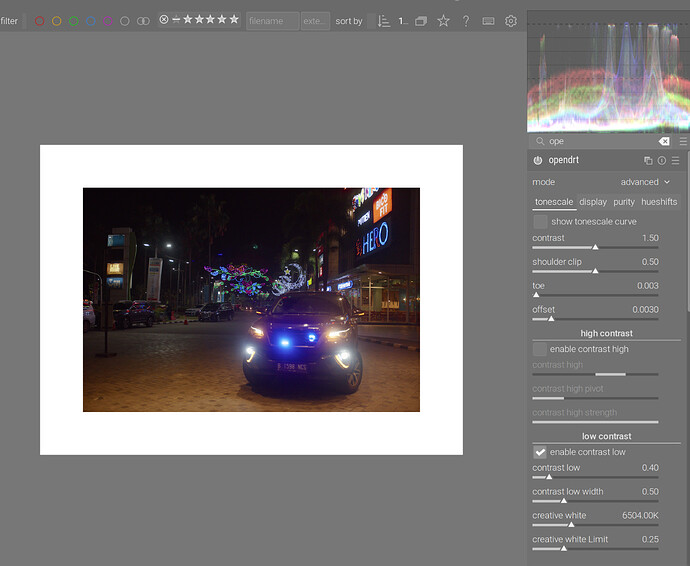This screenshot has width=690, height=566.
Task: Clear the module search text
Action: point(664,142)
